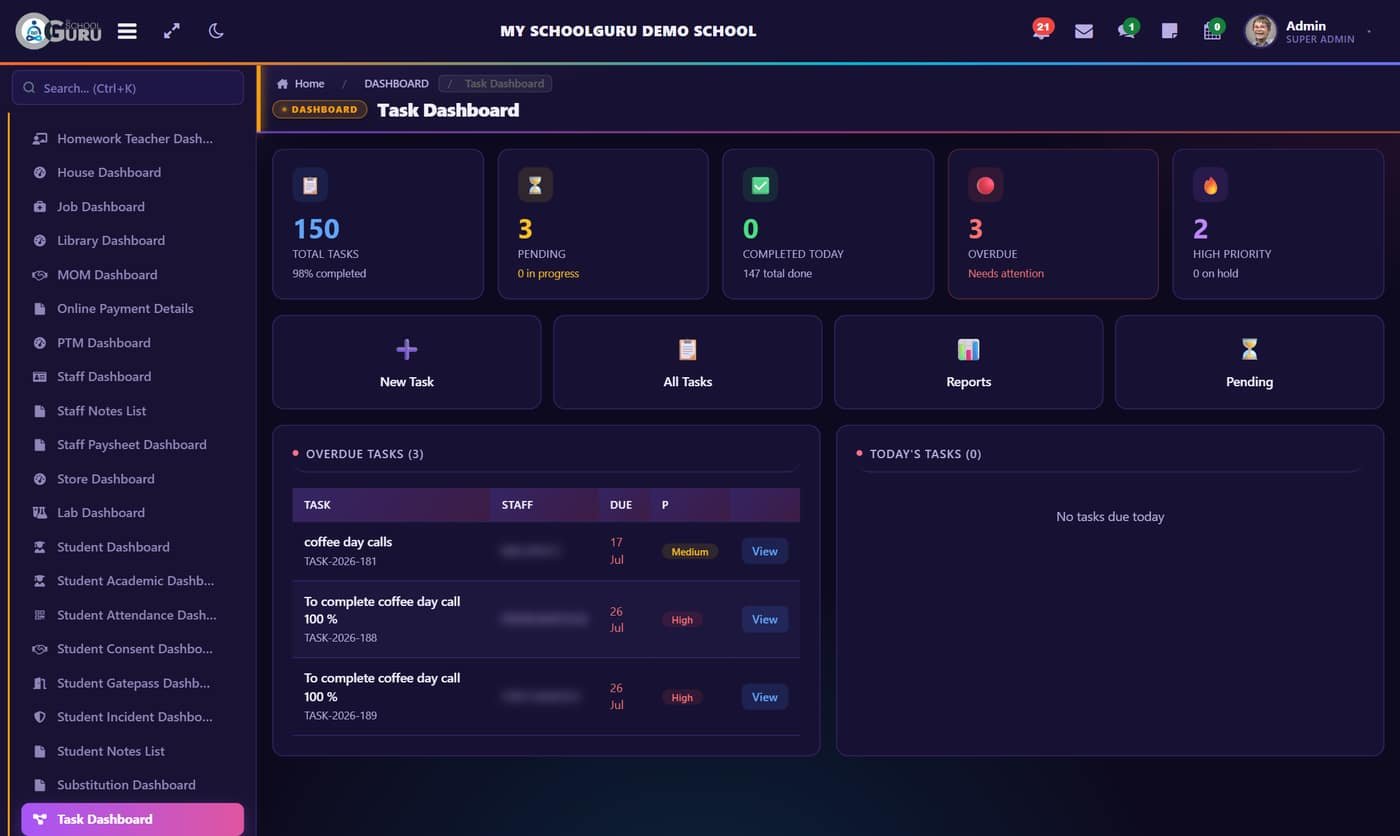Click the Lab Dashboard flask icon
Screen dimensions: 1400x836
40,513
